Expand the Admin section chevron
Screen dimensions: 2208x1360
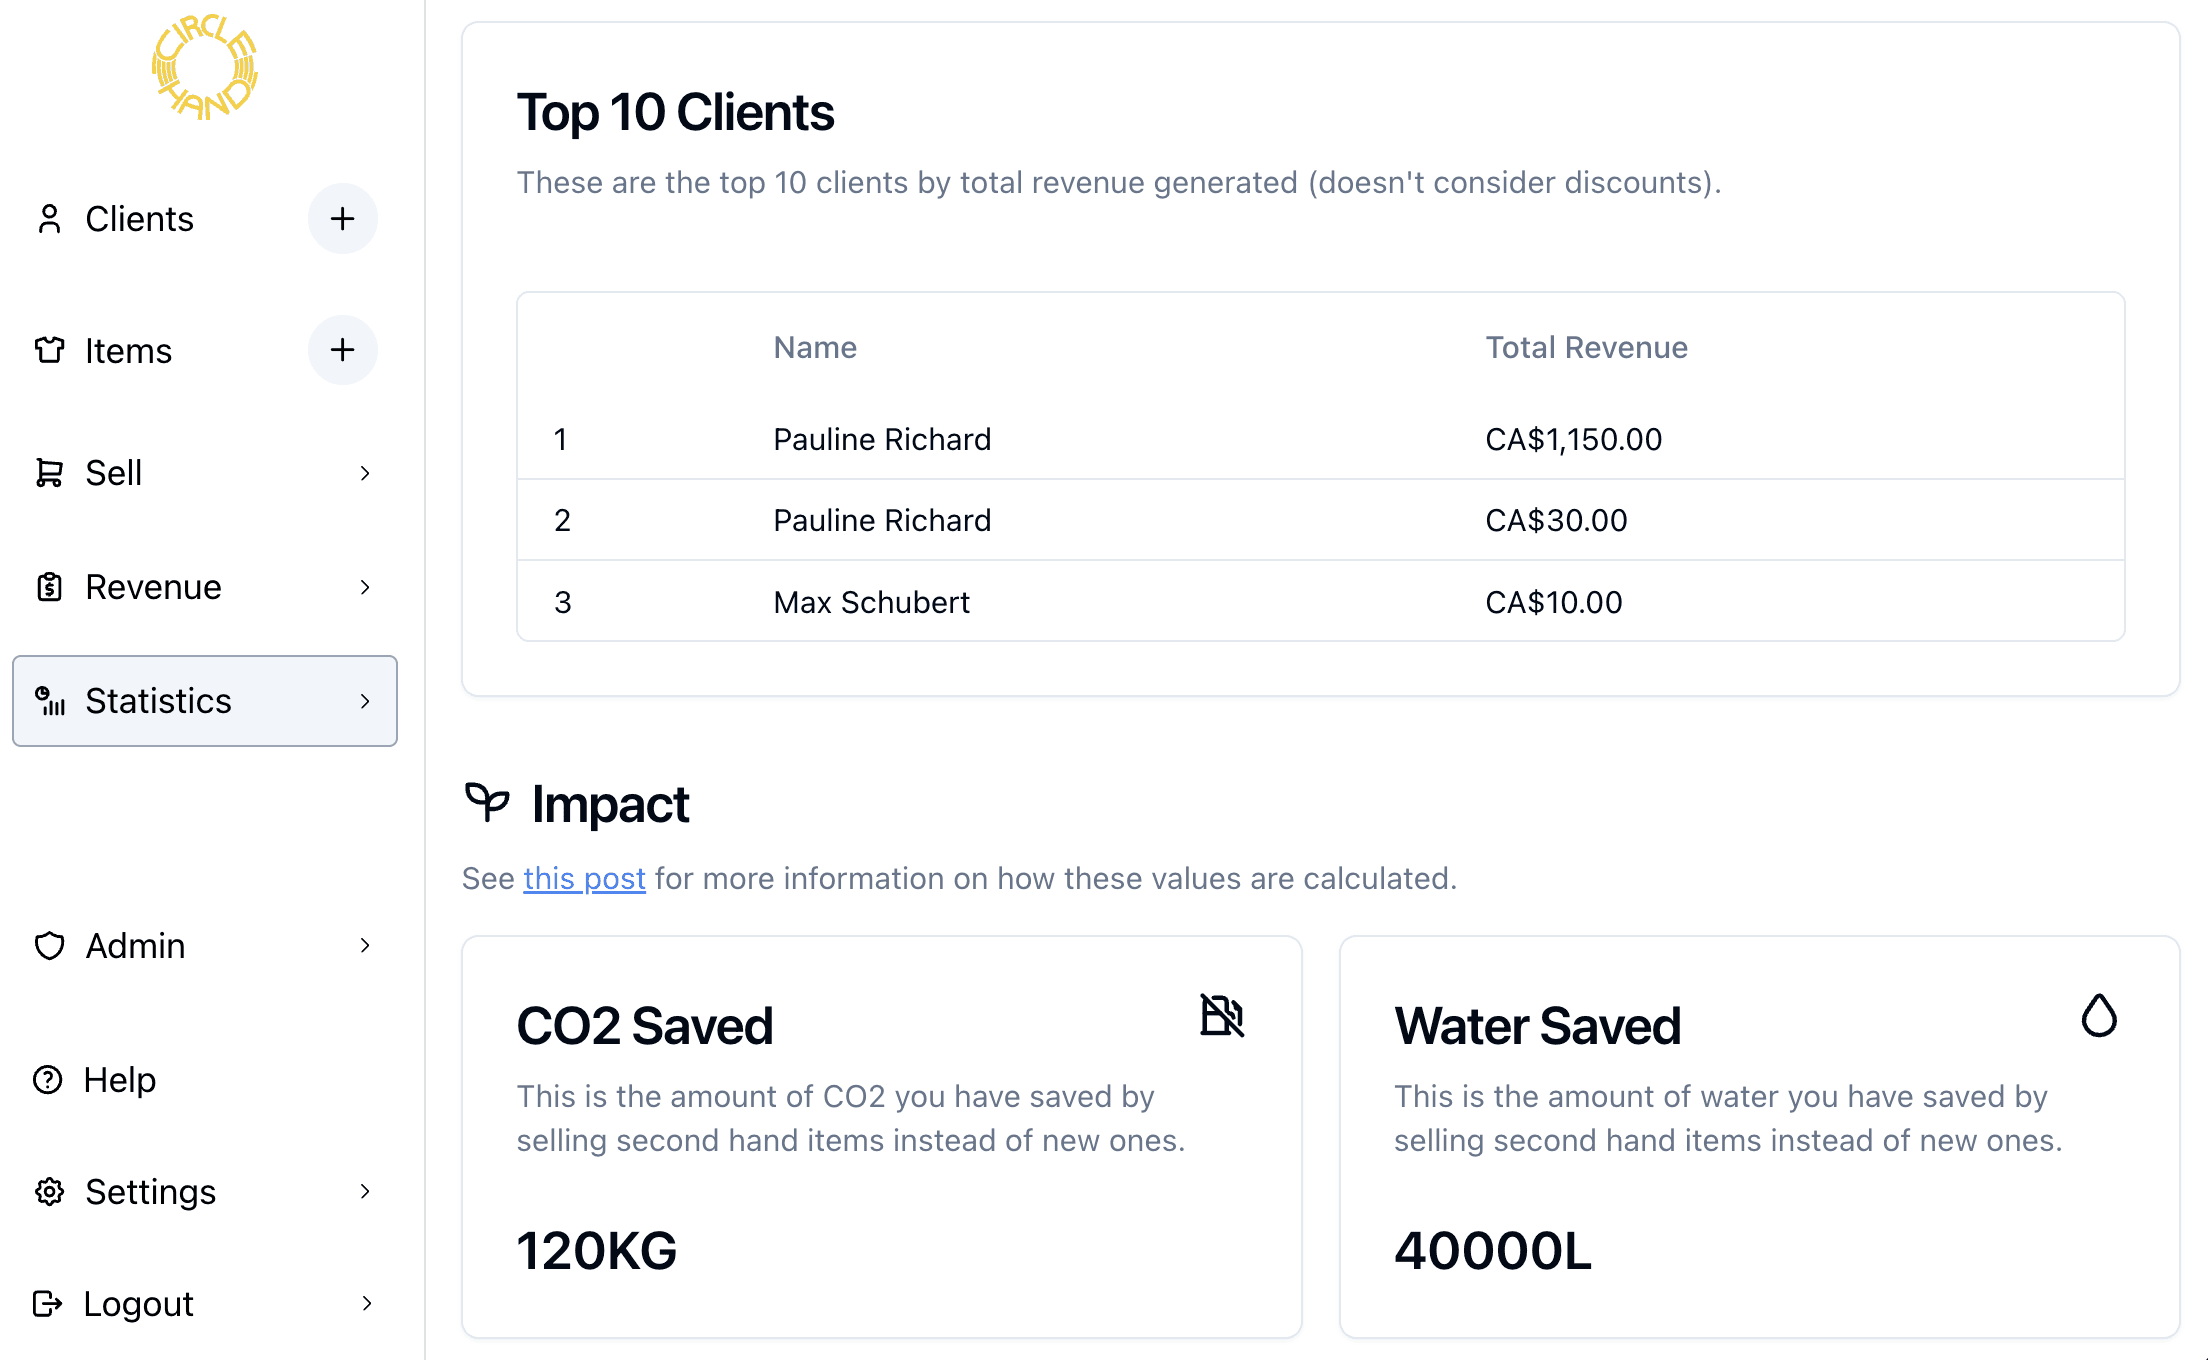pos(365,946)
